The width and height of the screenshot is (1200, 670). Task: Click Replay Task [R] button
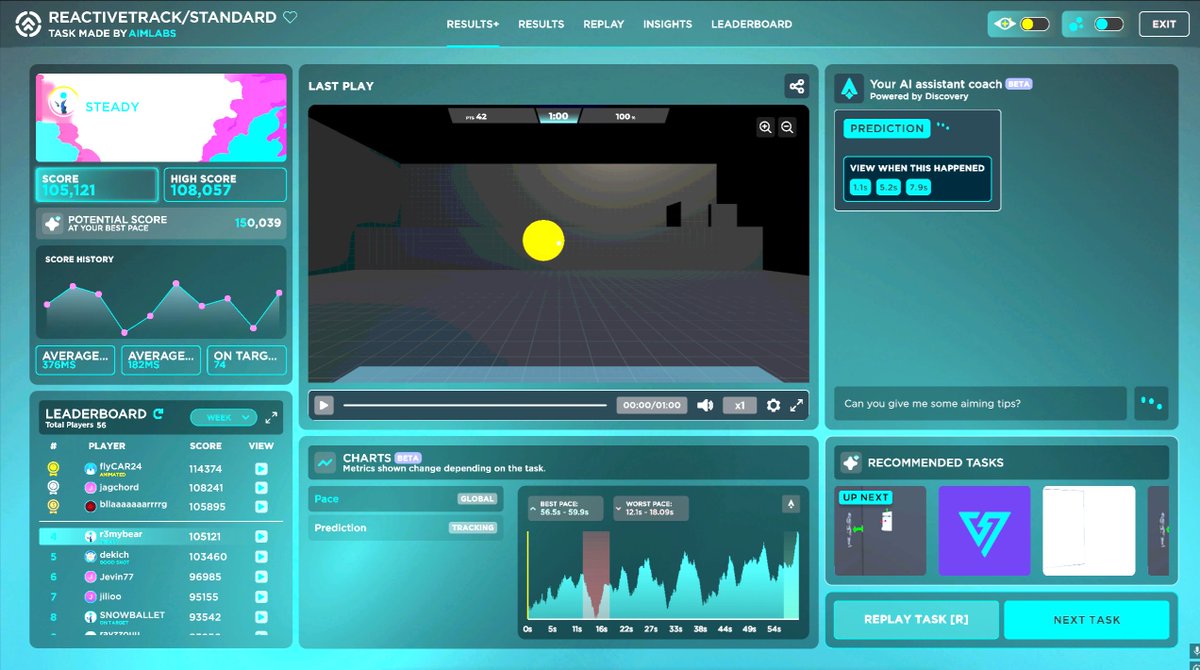[916, 619]
